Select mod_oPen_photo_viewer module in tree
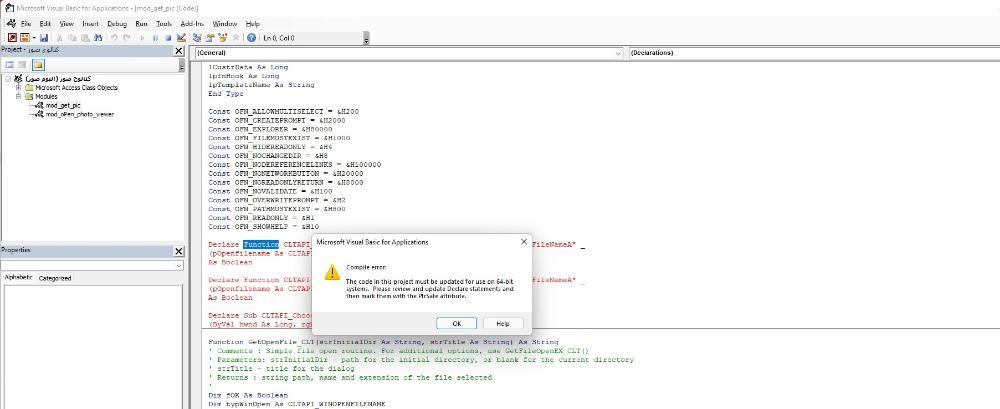The image size is (1000, 409). [x=80, y=114]
